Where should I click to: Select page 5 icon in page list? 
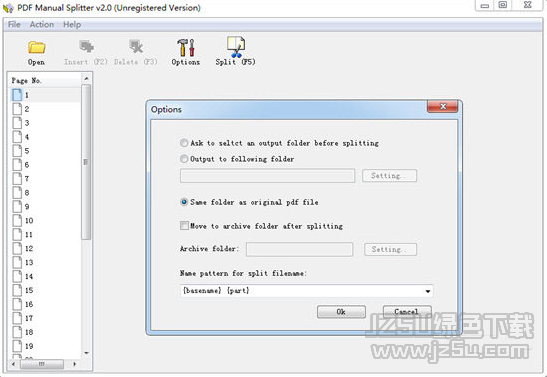pos(17,151)
